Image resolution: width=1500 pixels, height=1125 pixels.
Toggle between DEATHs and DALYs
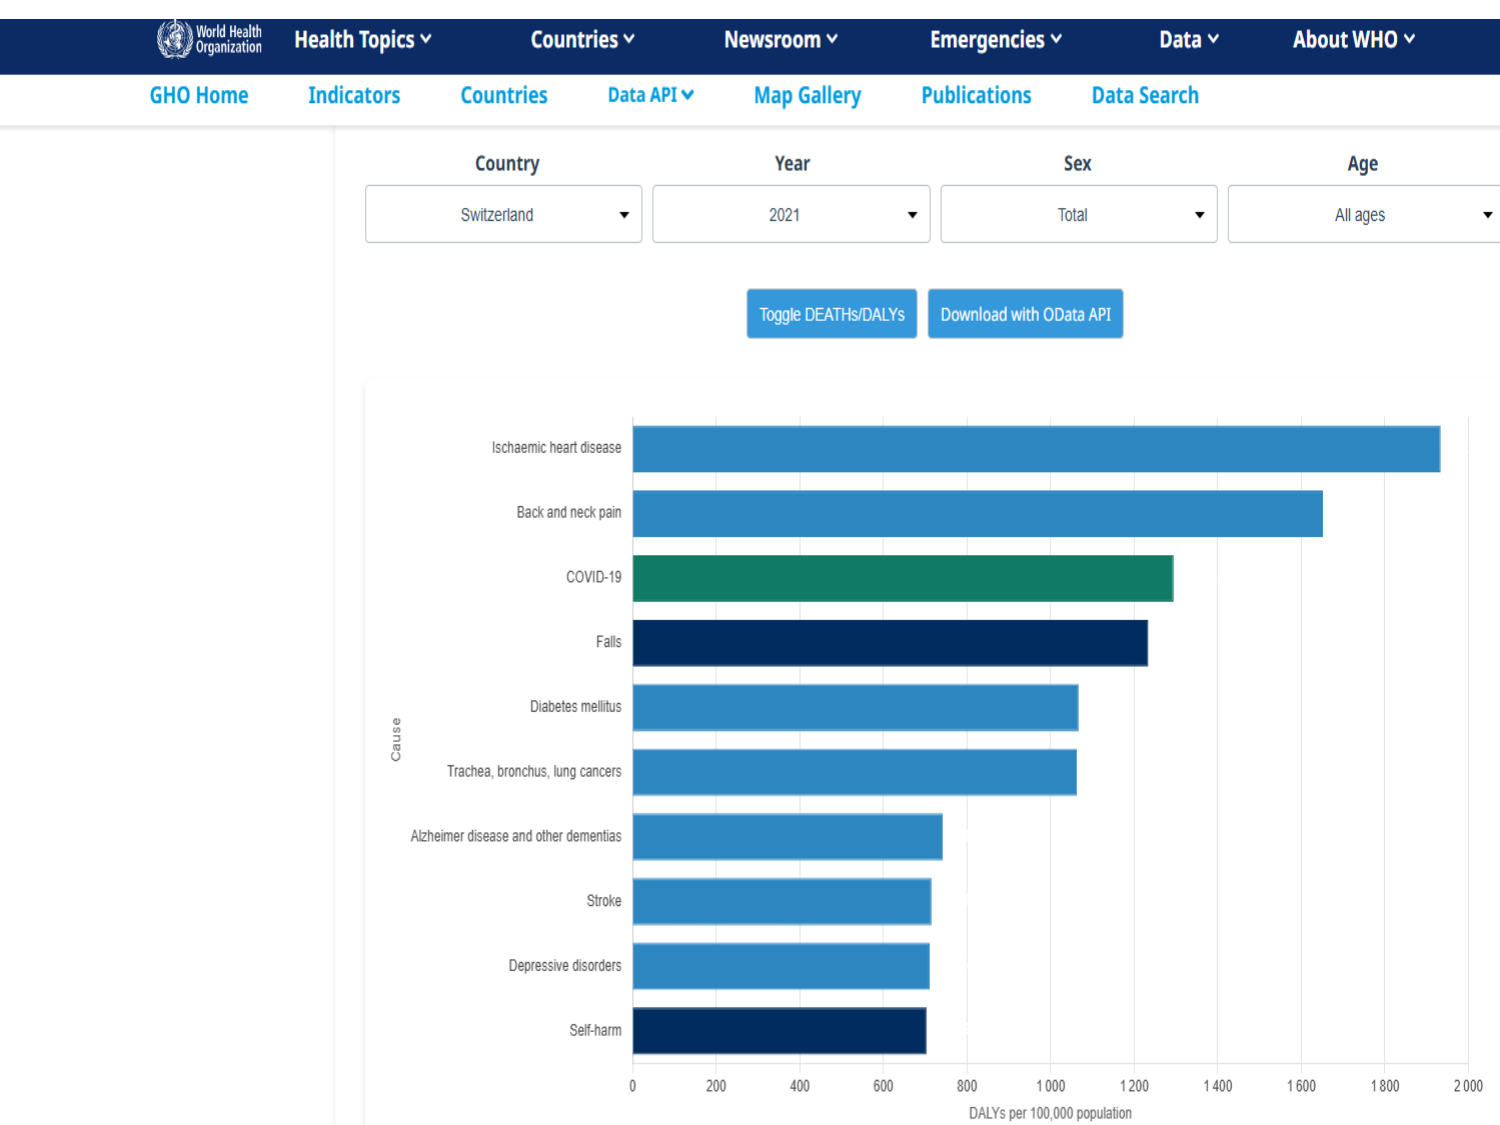tap(831, 314)
